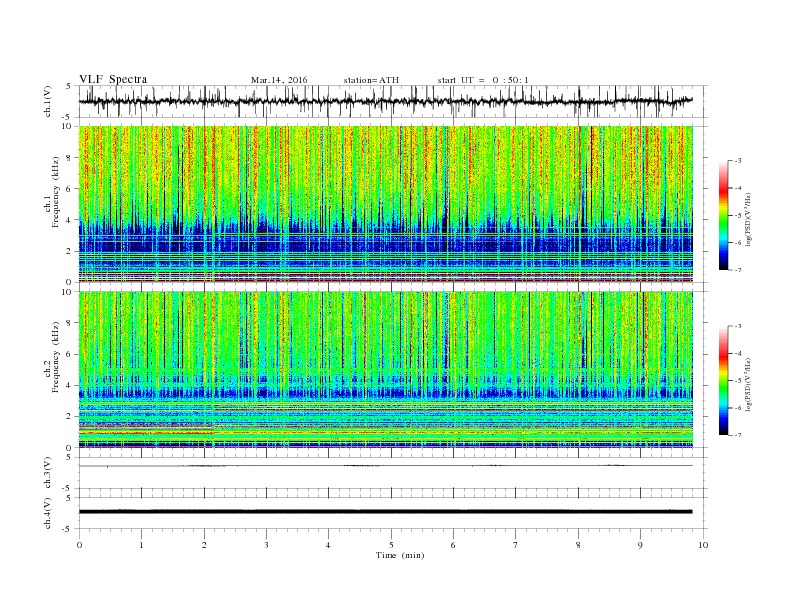The image size is (792, 612).
Task: Click the "8" kHz tick of ch.2 spectrogram
Action: (x=70, y=323)
